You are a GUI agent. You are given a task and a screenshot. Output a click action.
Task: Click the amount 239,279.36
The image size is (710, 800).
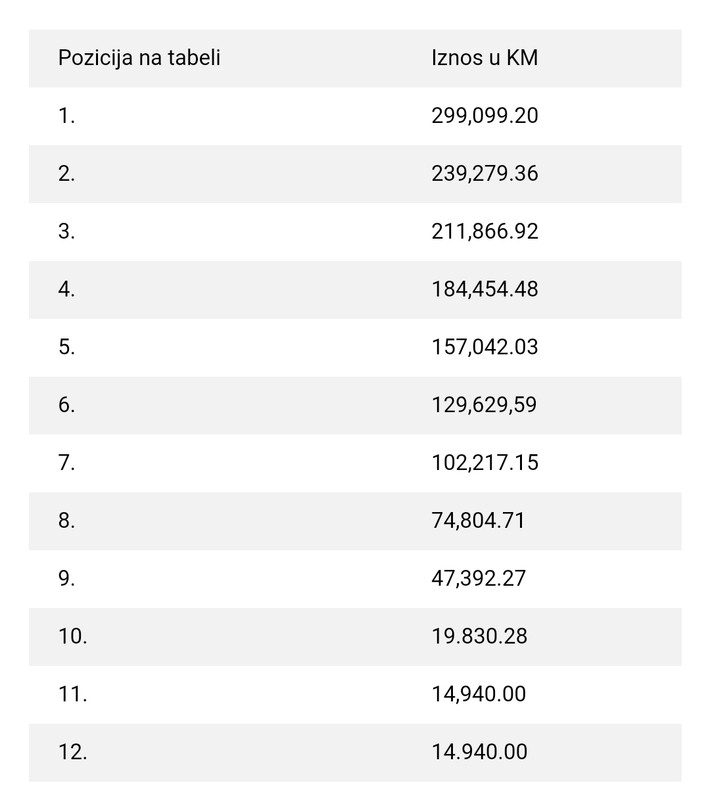click(485, 173)
